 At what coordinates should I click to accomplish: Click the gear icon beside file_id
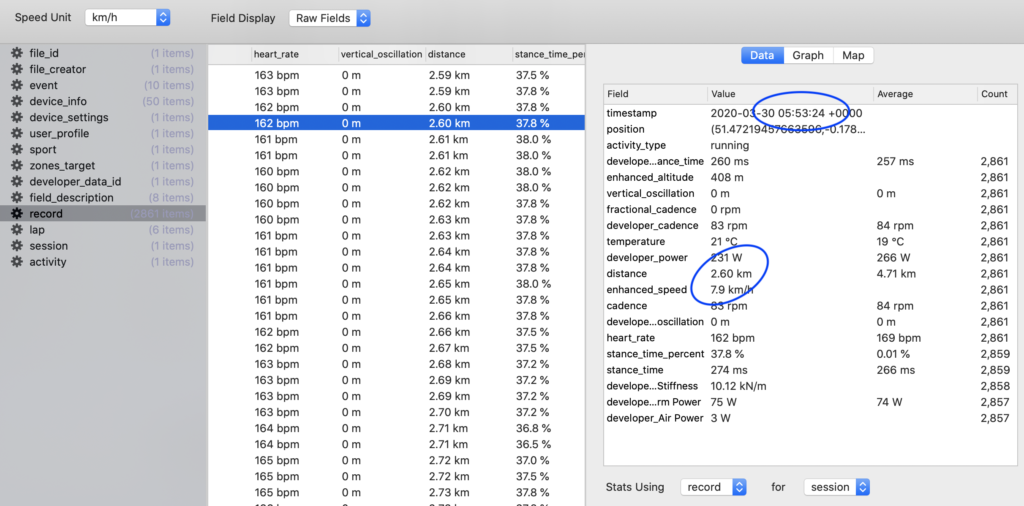coord(16,53)
